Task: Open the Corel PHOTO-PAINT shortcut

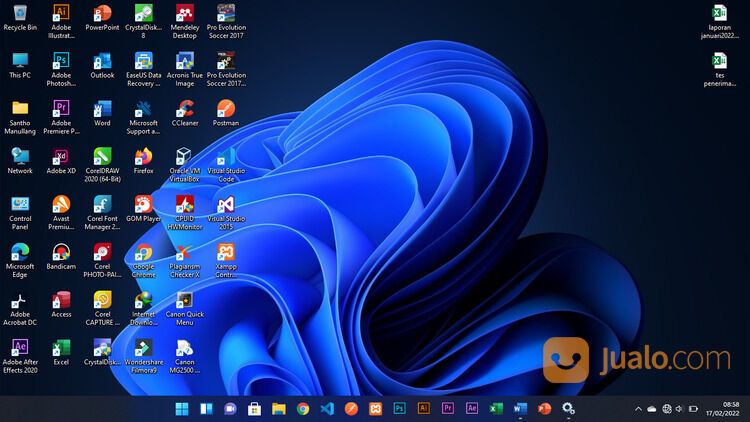Action: tap(102, 261)
